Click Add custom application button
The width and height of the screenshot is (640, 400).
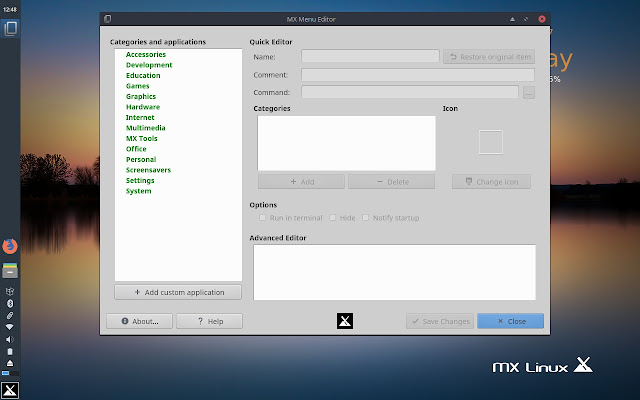[x=178, y=292]
